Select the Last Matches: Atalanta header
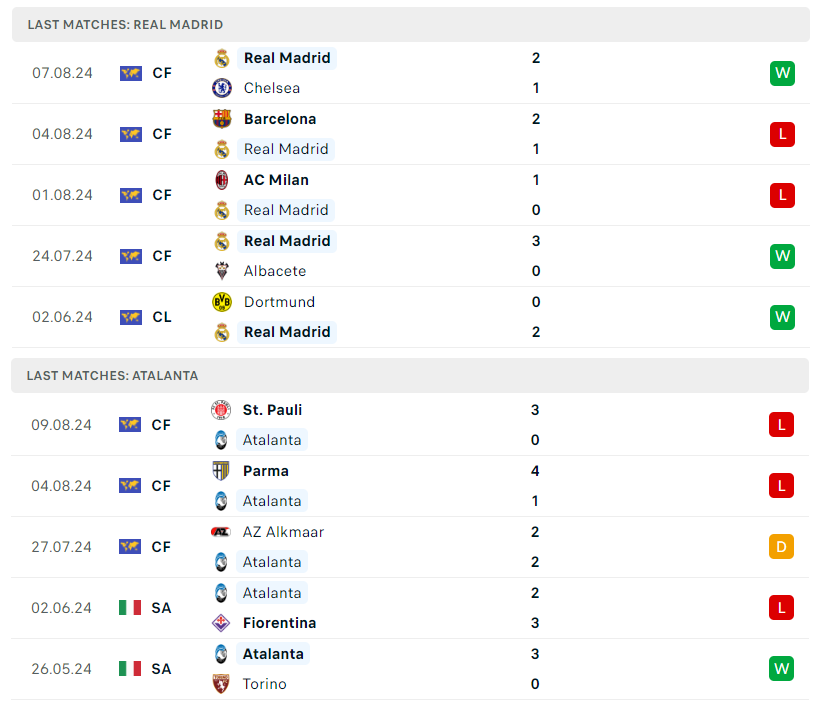819x711 pixels. tap(113, 375)
